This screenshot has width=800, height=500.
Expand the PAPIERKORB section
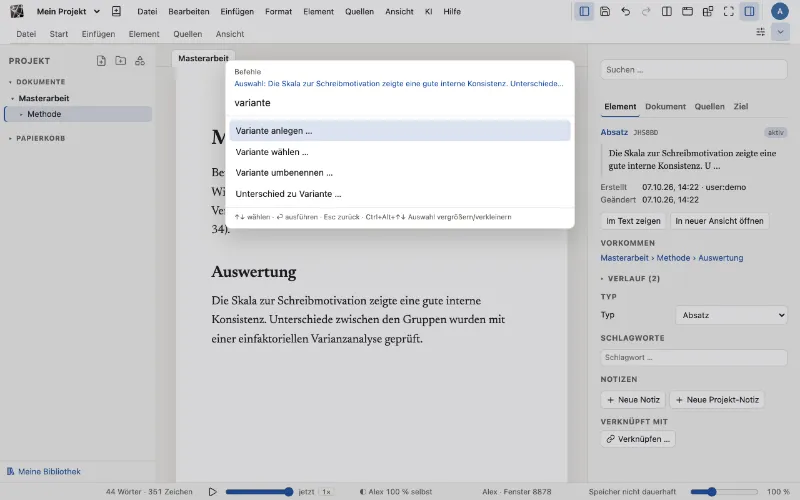click(x=10, y=138)
